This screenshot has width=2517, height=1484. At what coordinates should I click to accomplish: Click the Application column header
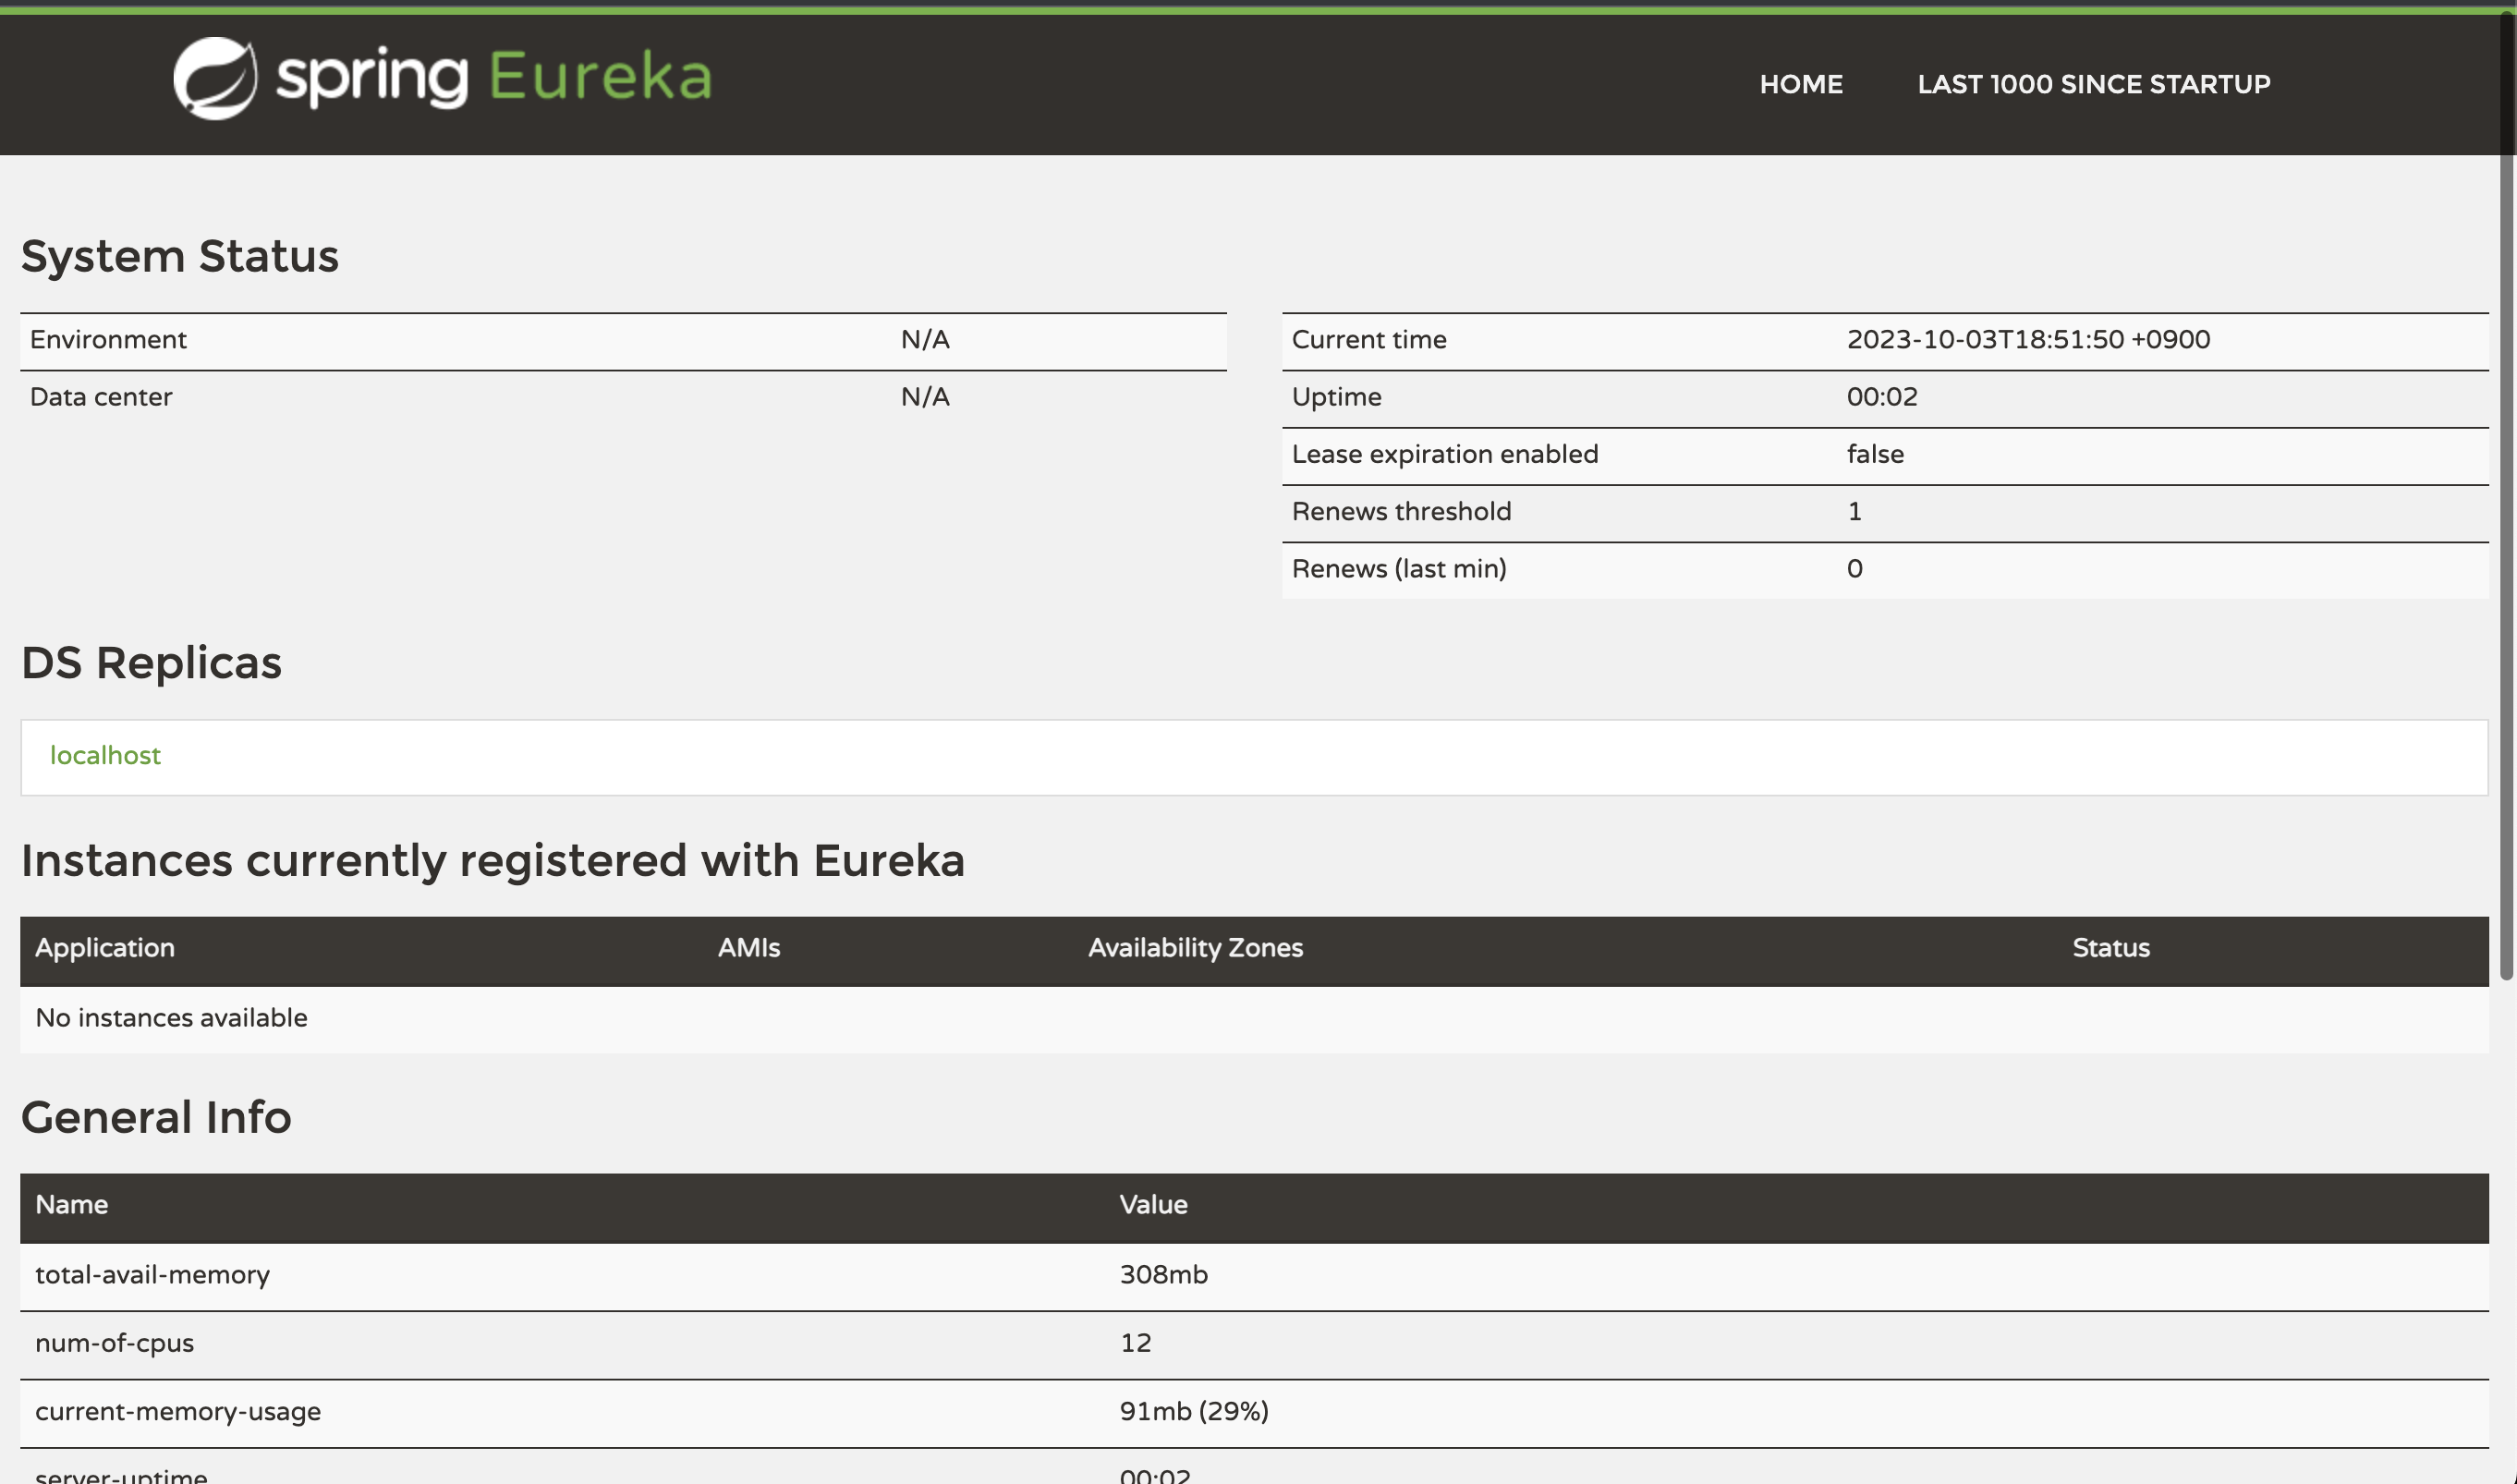[x=105, y=947]
